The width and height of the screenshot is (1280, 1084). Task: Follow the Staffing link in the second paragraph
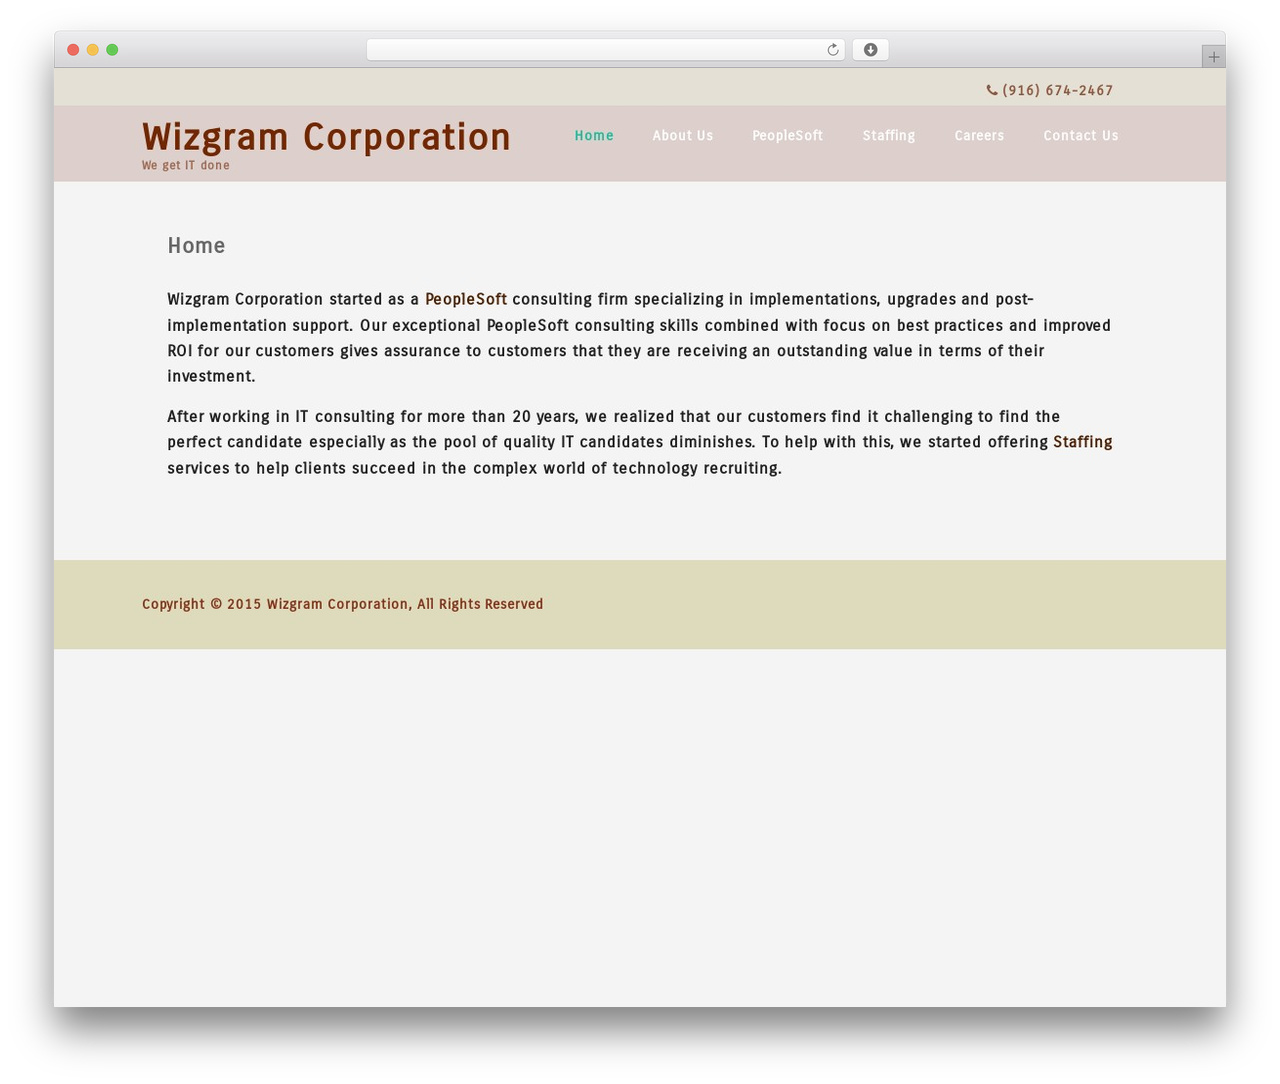tap(1083, 442)
